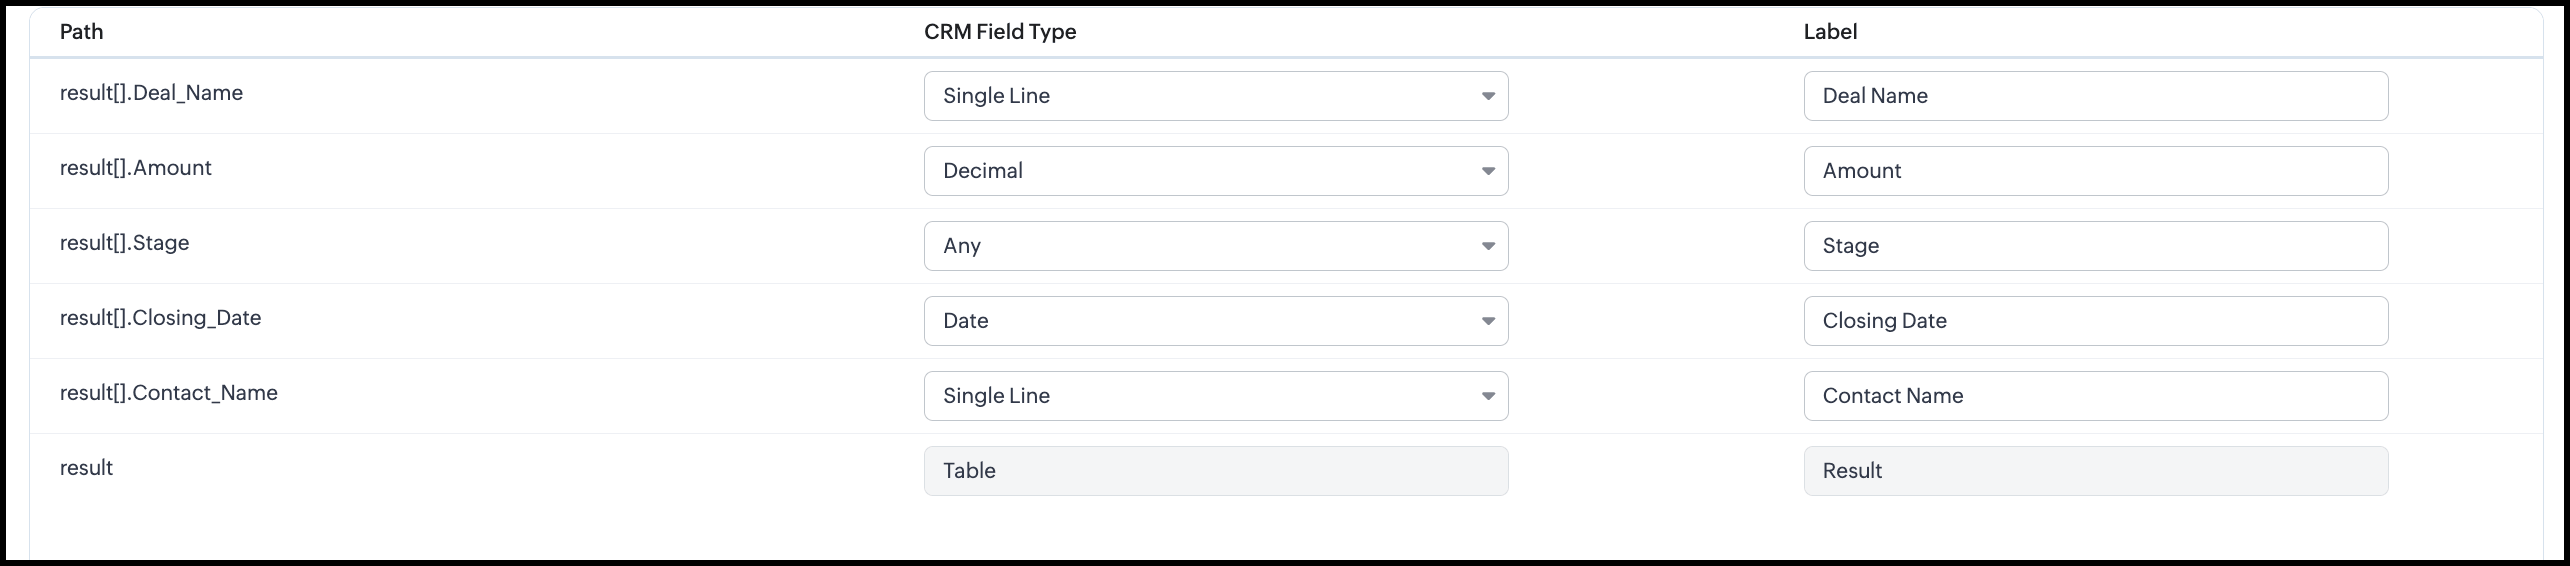
Task: Focus the Stage label text box
Action: click(2095, 246)
